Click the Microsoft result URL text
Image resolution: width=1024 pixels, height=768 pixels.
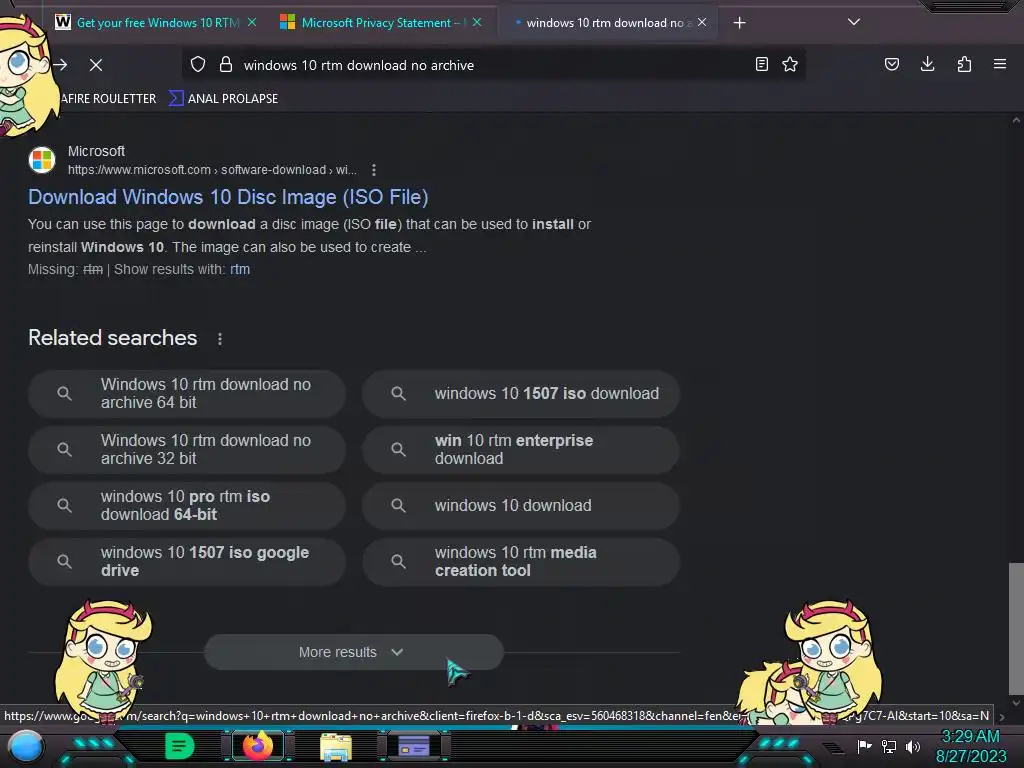[212, 170]
